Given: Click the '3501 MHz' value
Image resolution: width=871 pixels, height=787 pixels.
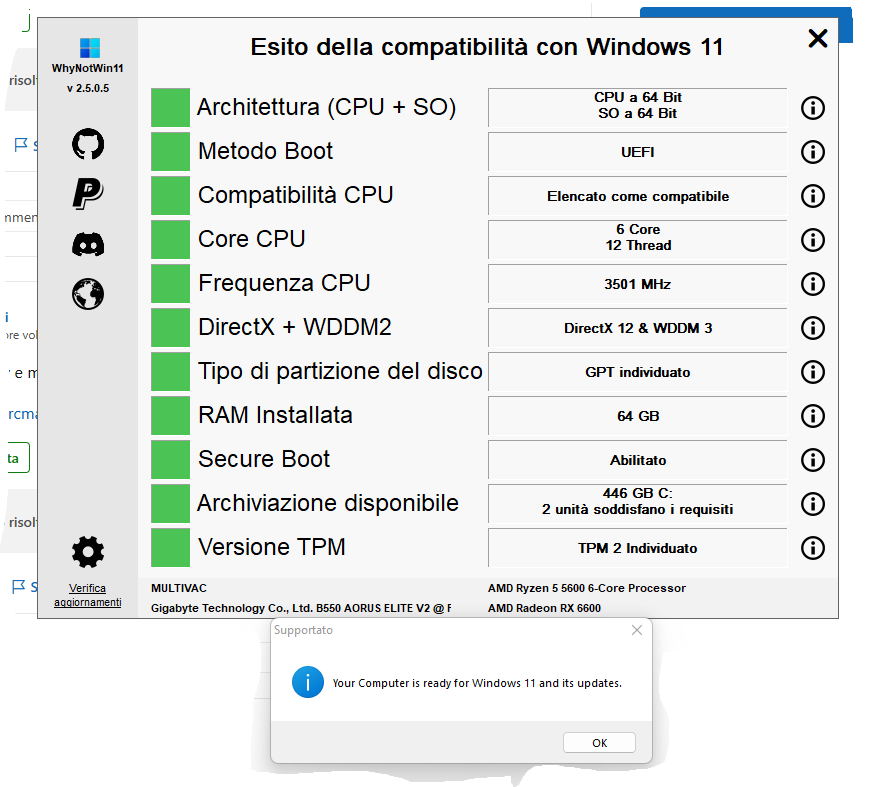Looking at the screenshot, I should click(638, 284).
